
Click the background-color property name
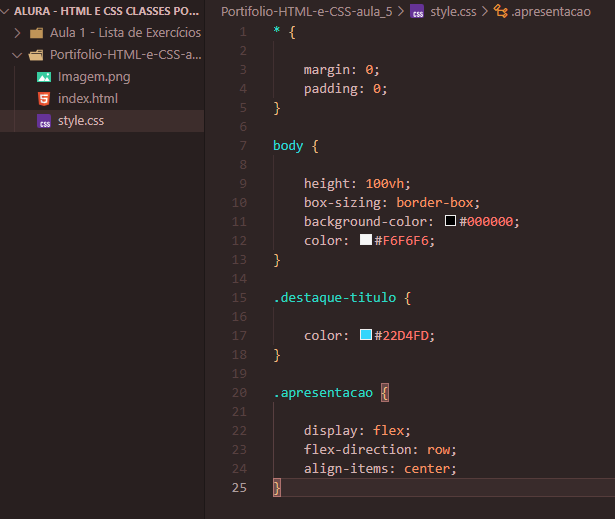pyautogui.click(x=365, y=222)
